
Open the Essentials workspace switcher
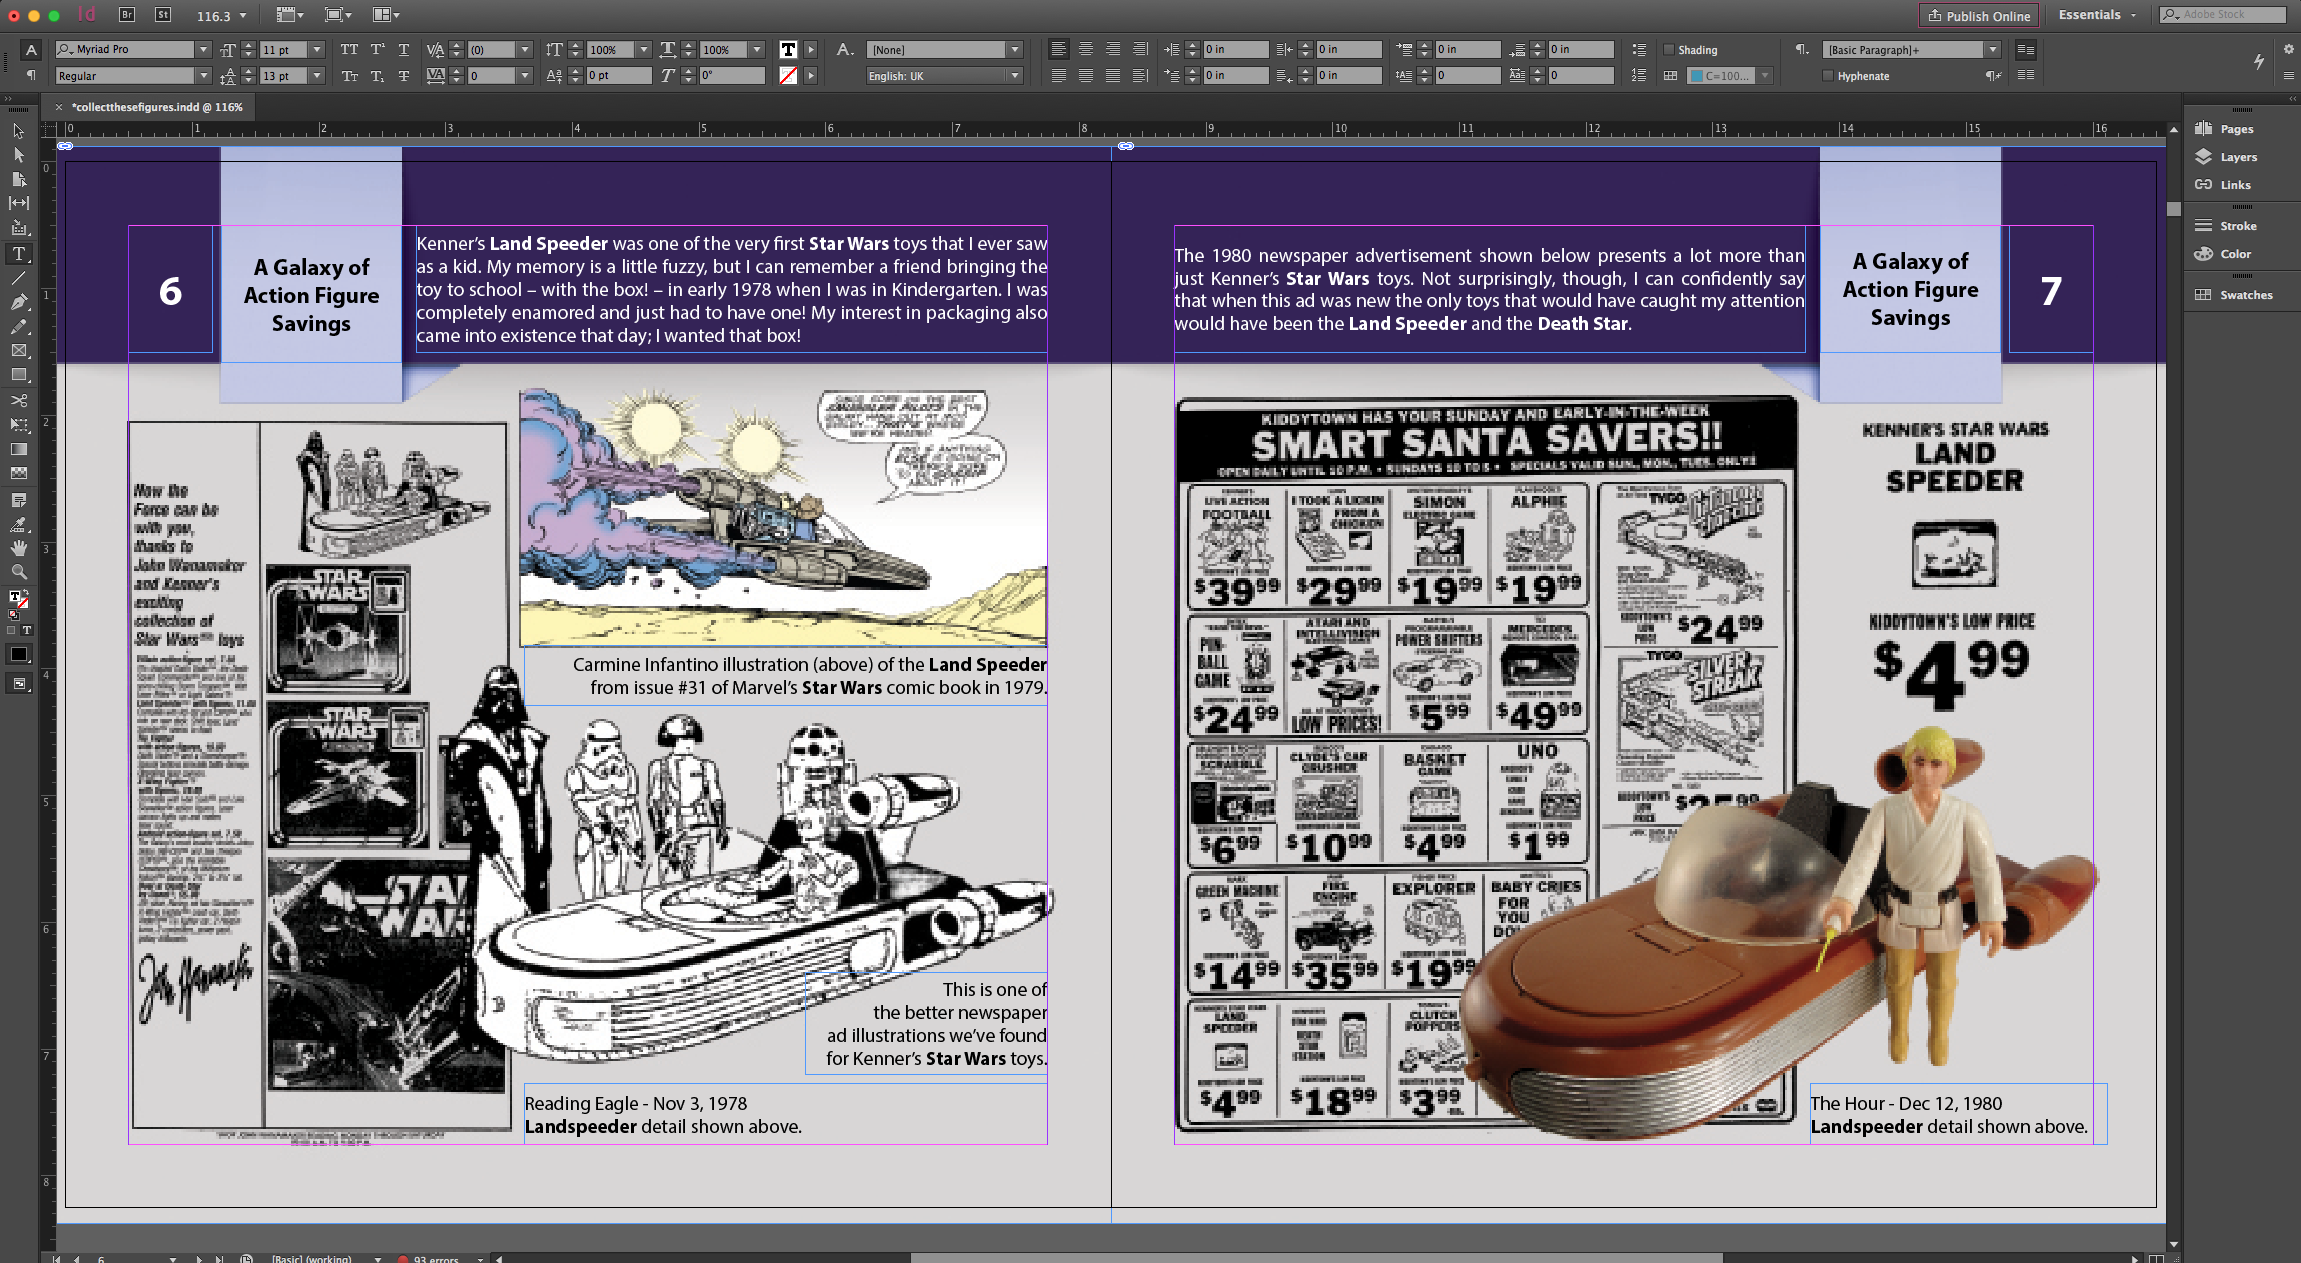click(x=2097, y=15)
